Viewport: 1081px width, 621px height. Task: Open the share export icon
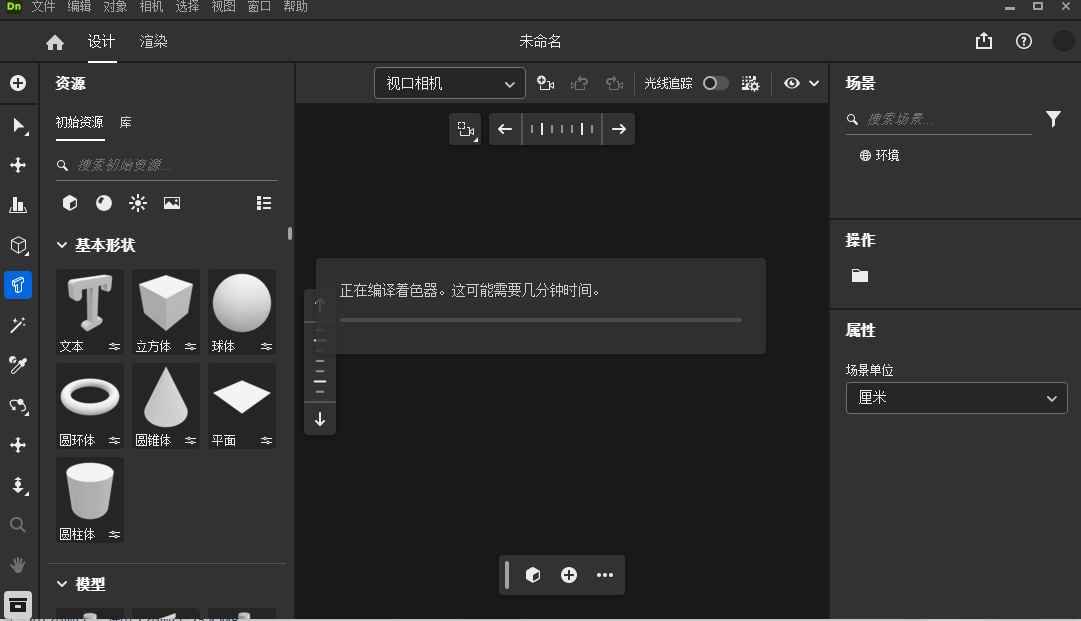(984, 41)
